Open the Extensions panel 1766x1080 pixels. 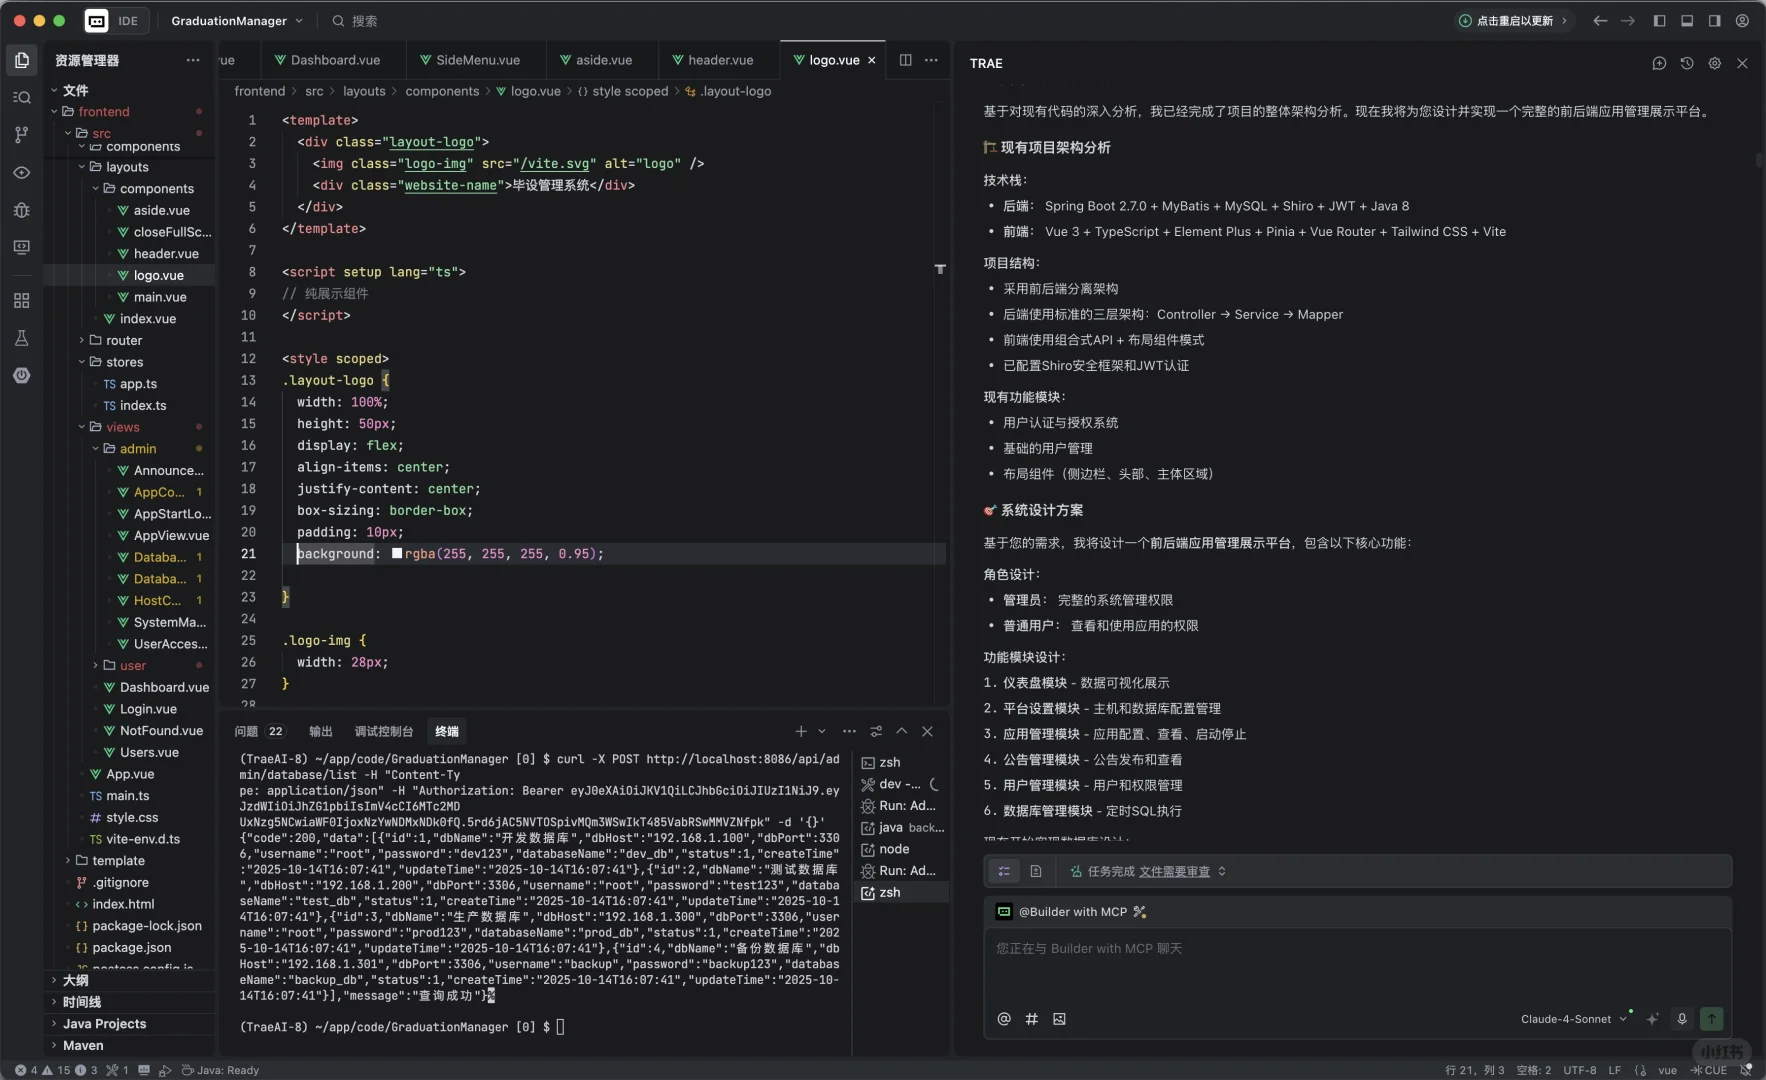(22, 300)
